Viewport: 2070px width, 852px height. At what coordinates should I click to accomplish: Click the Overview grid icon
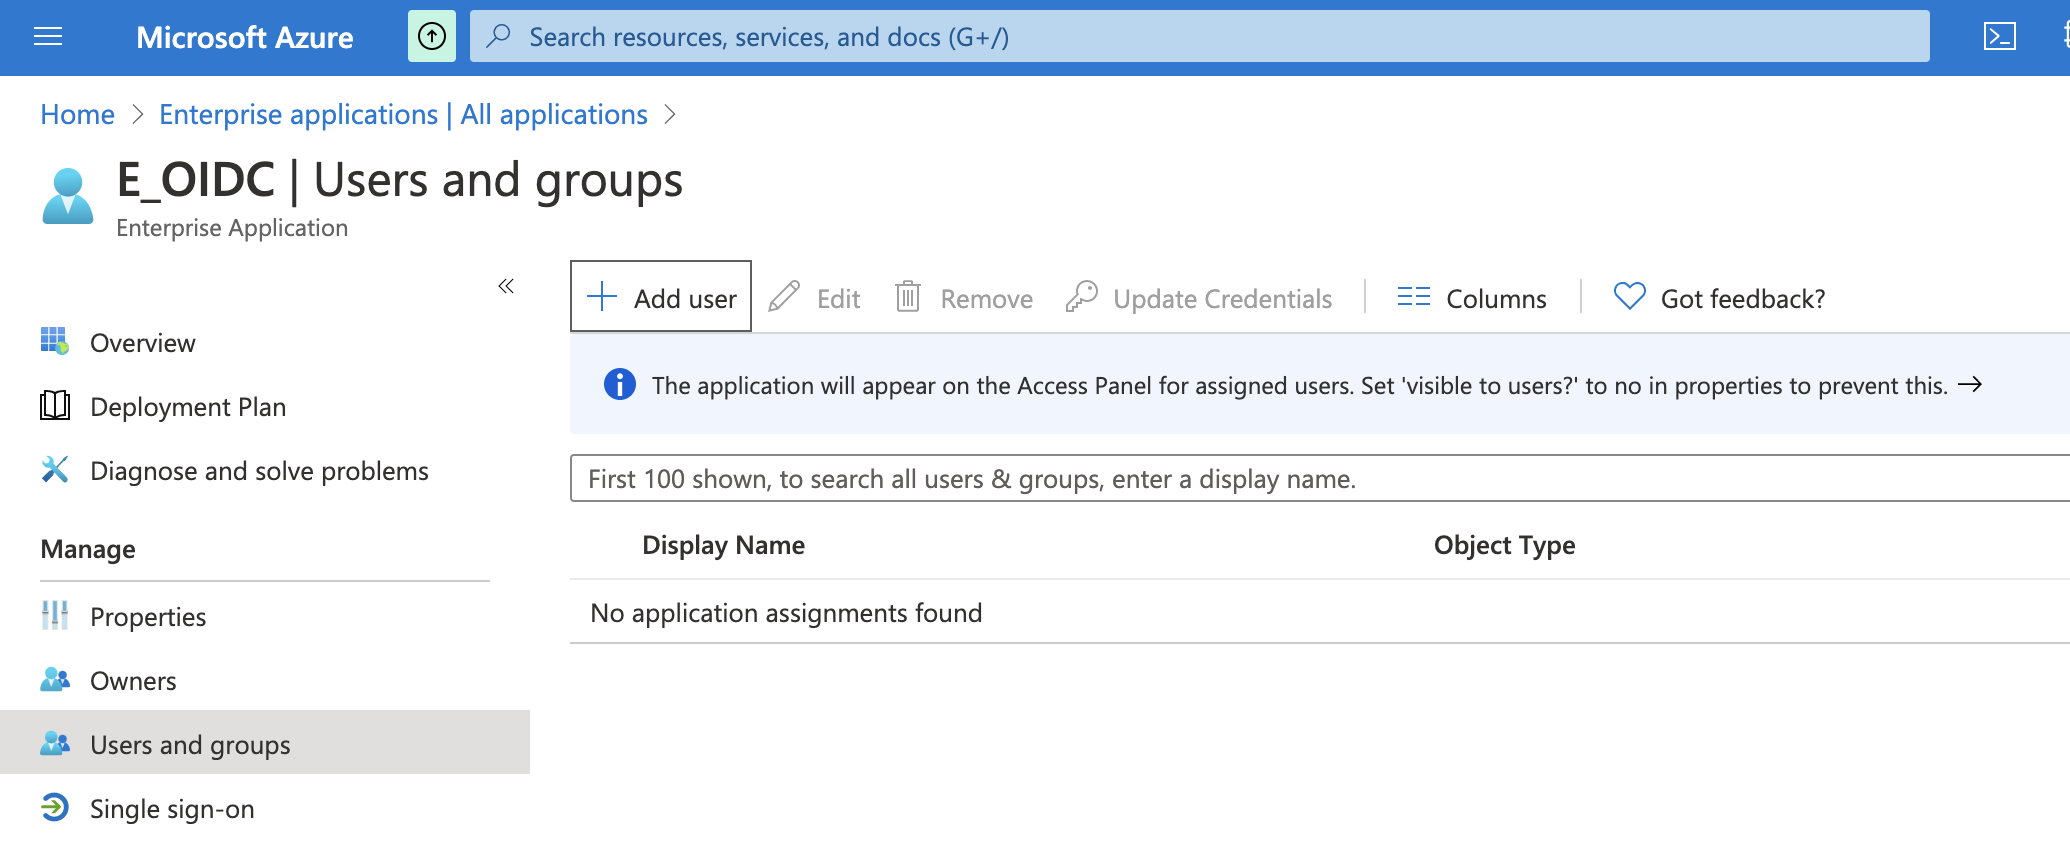55,341
